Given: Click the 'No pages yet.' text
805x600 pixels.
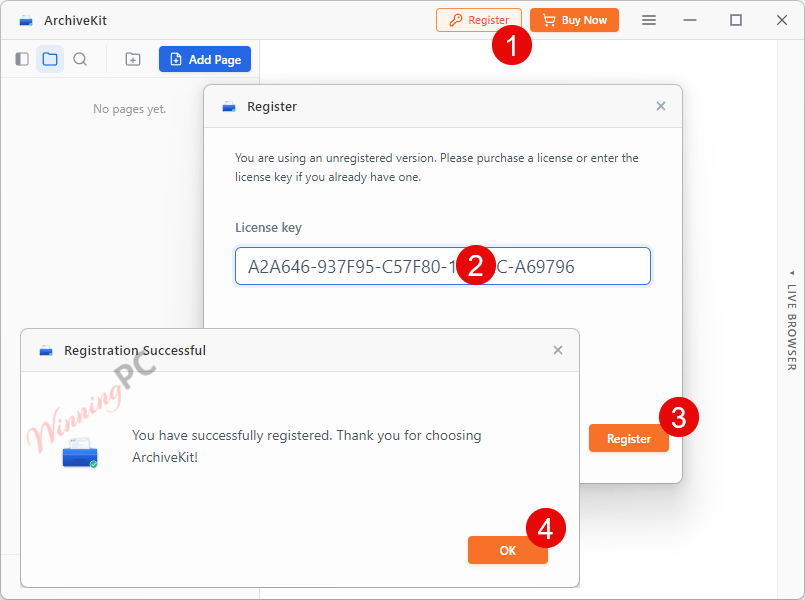Looking at the screenshot, I should [129, 109].
